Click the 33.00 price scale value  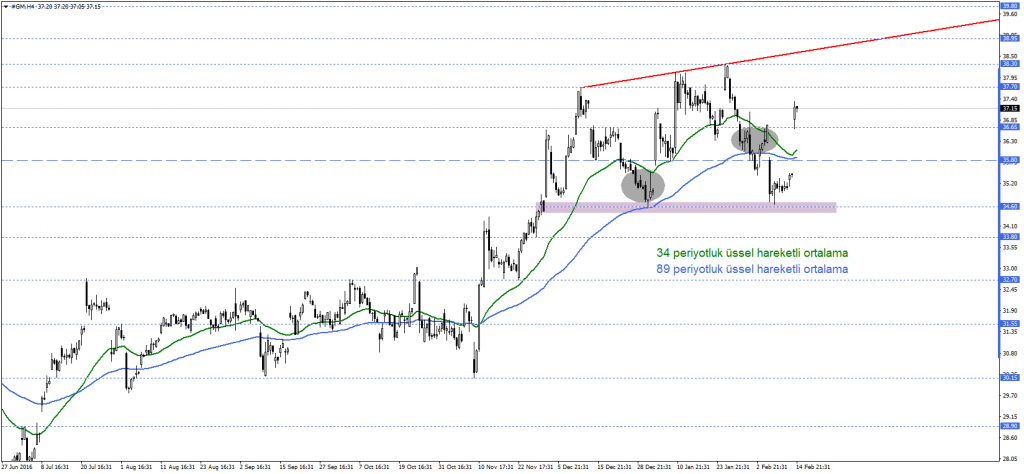pos(1010,268)
